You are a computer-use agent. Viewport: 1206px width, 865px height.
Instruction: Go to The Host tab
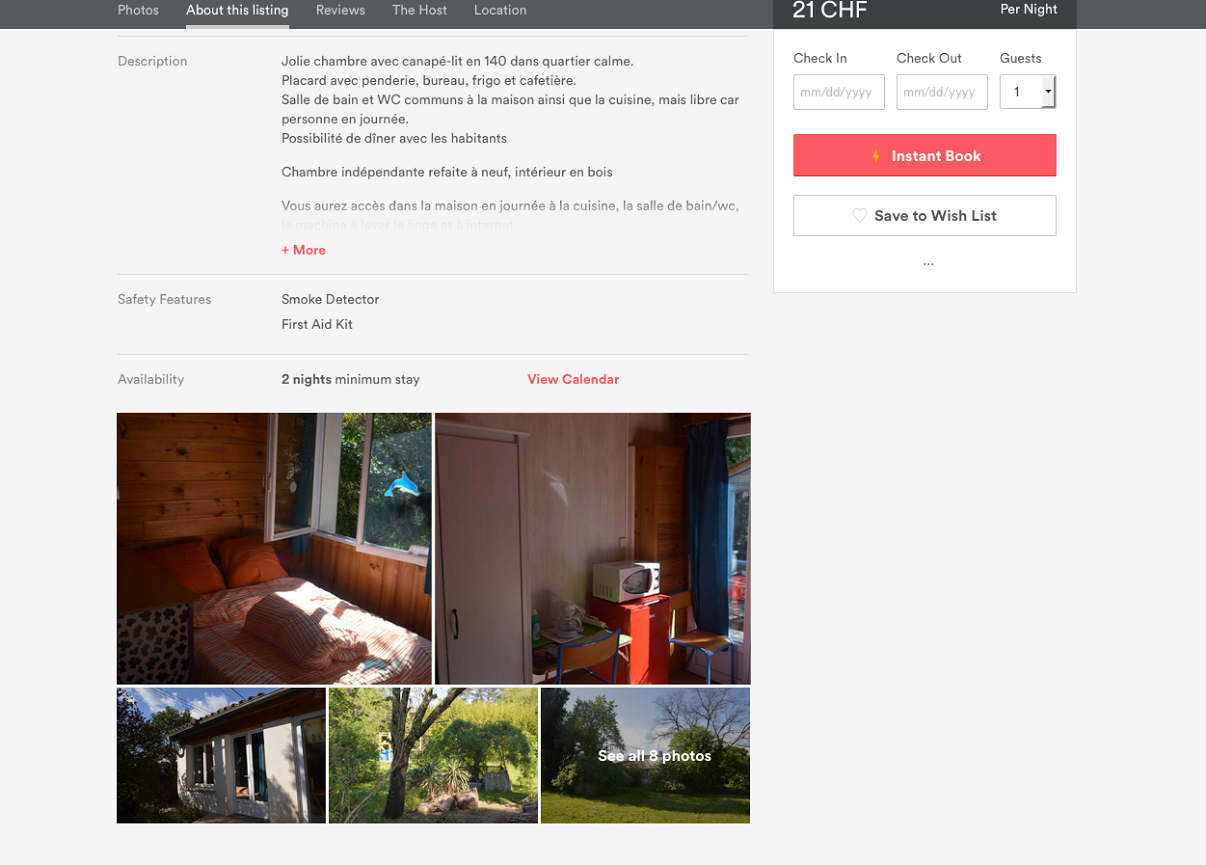coord(419,10)
